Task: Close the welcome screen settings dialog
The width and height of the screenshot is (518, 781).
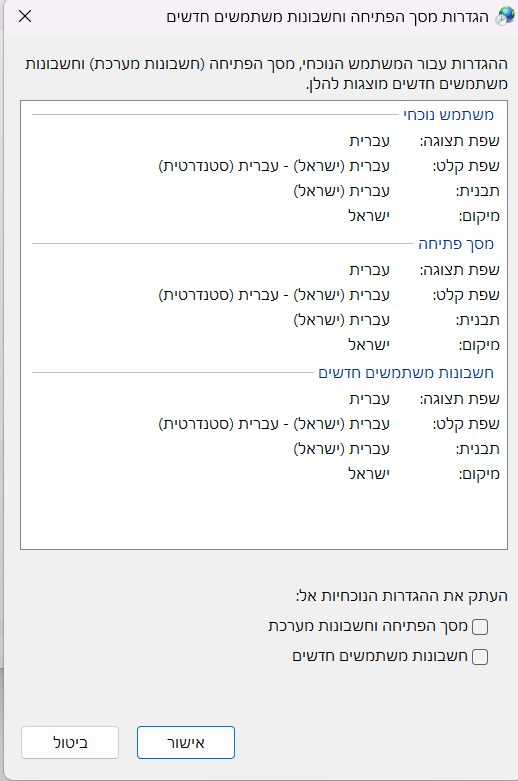Action: (25, 16)
